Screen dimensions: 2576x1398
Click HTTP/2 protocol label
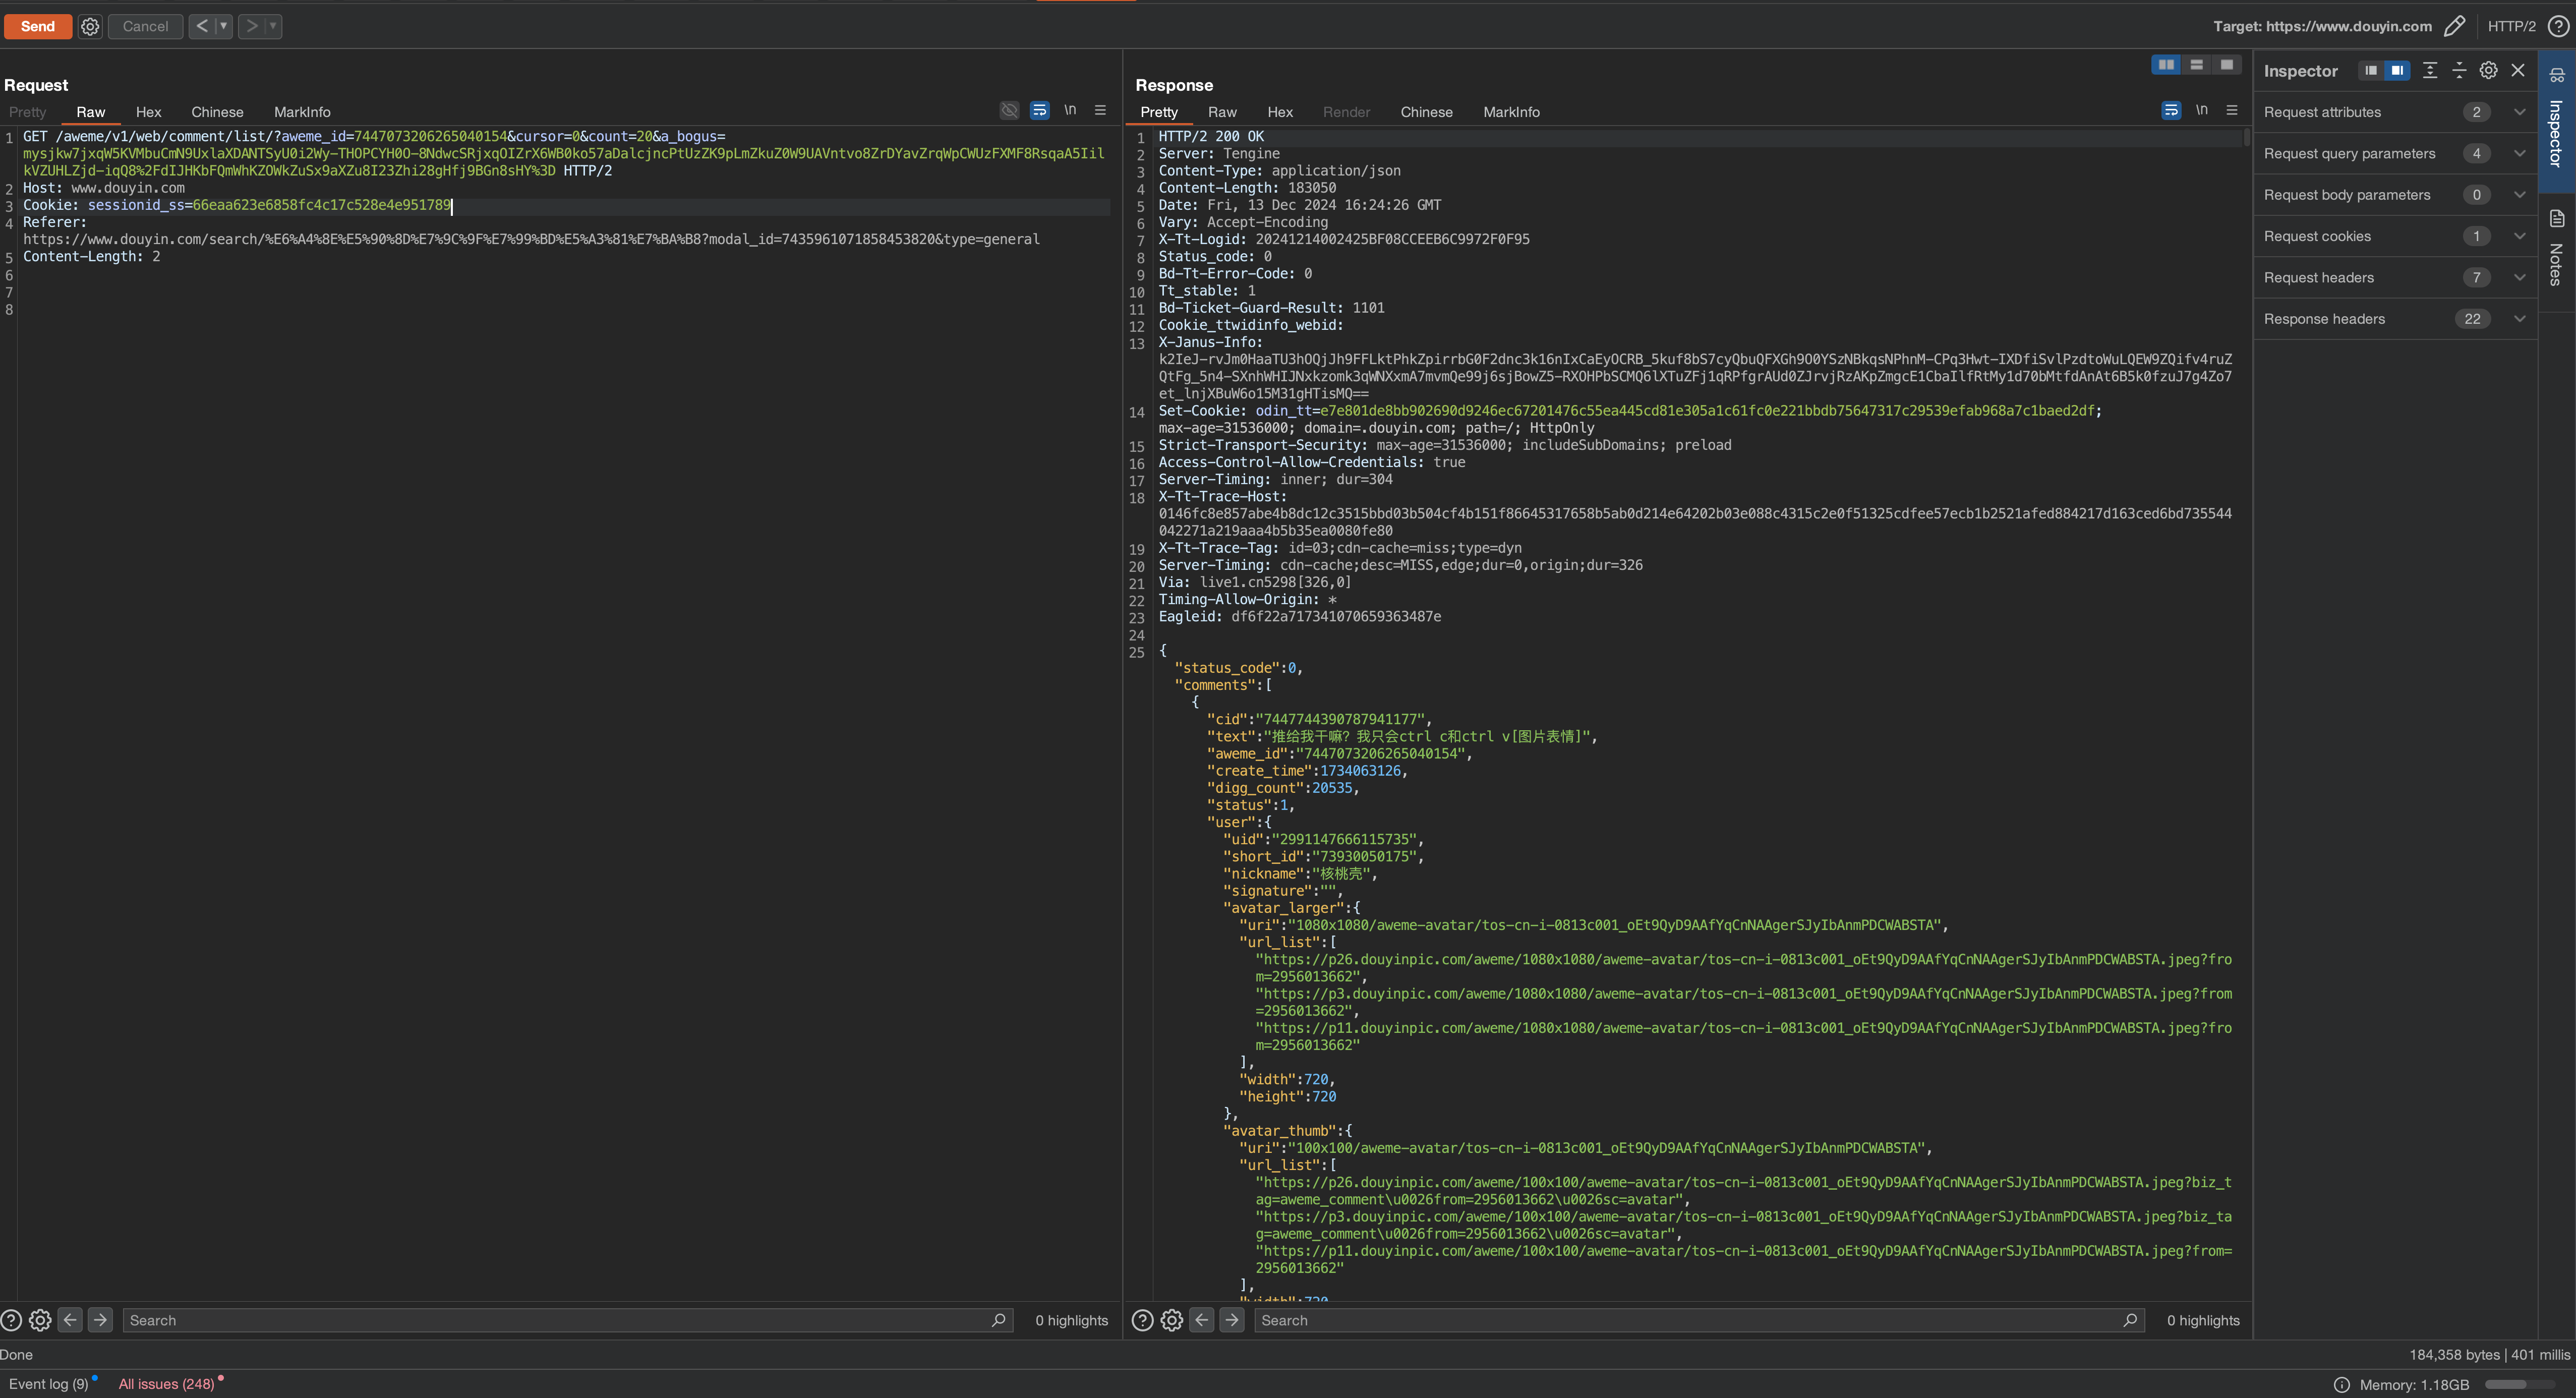(x=2511, y=26)
